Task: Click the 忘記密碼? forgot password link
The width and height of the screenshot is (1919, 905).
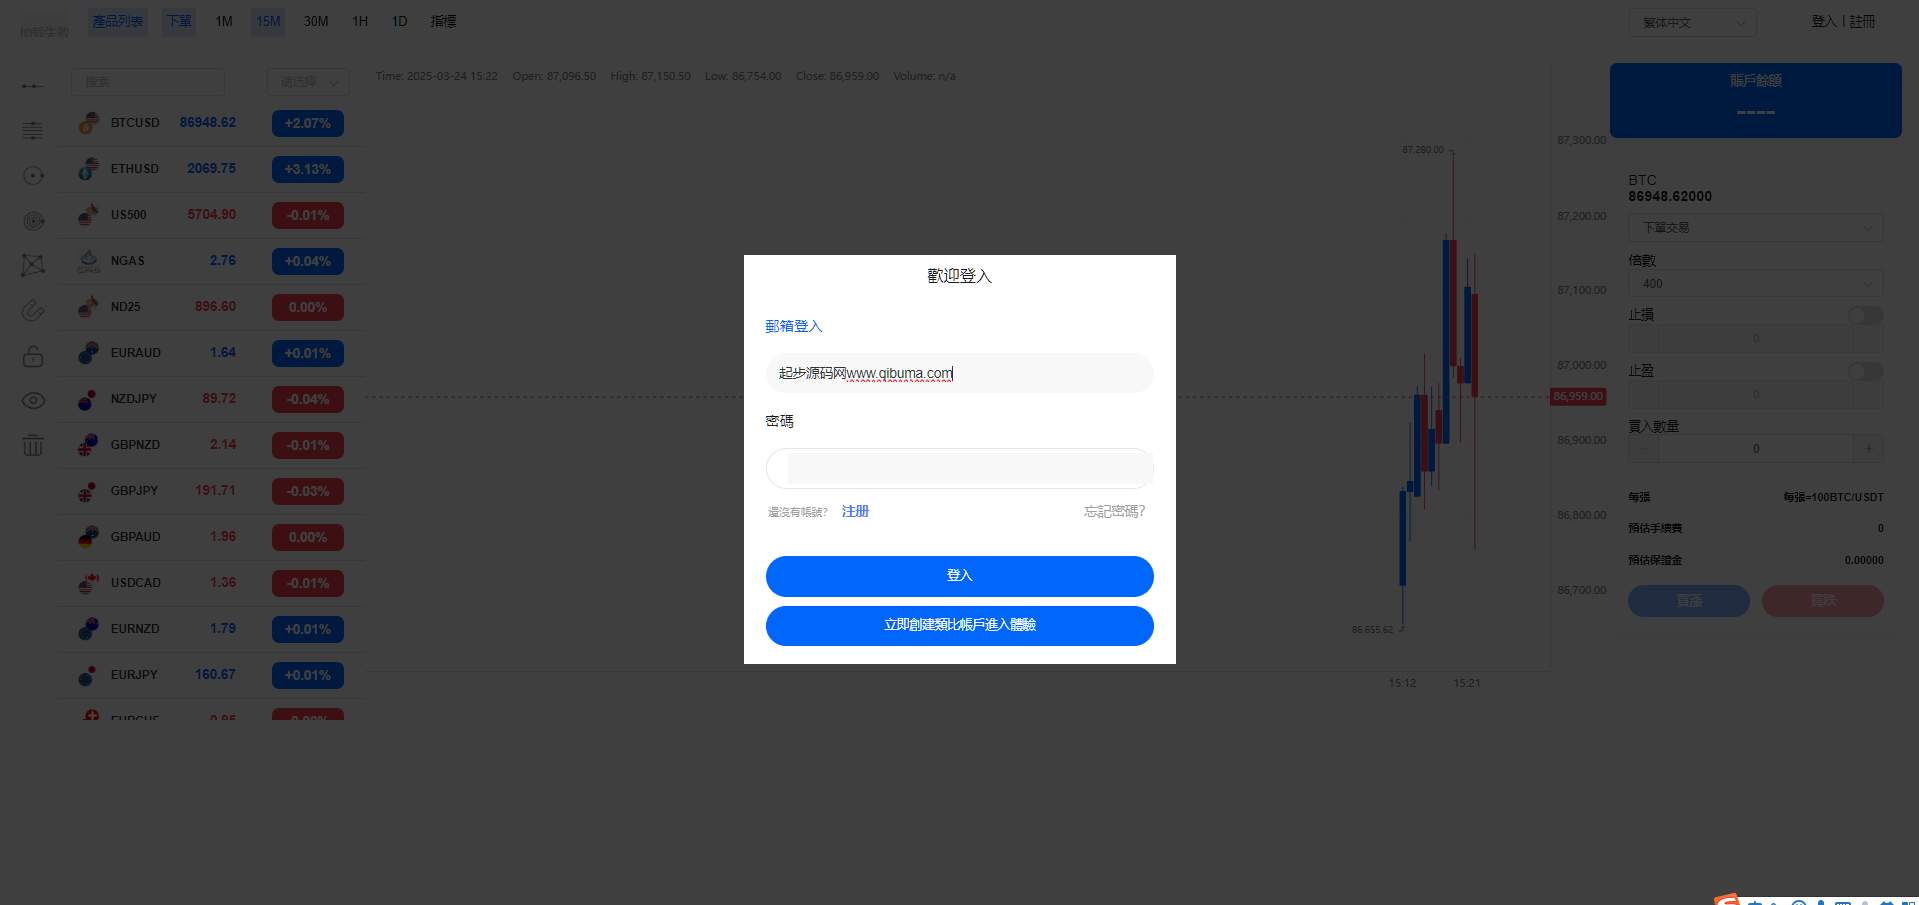Action: pyautogui.click(x=1114, y=512)
